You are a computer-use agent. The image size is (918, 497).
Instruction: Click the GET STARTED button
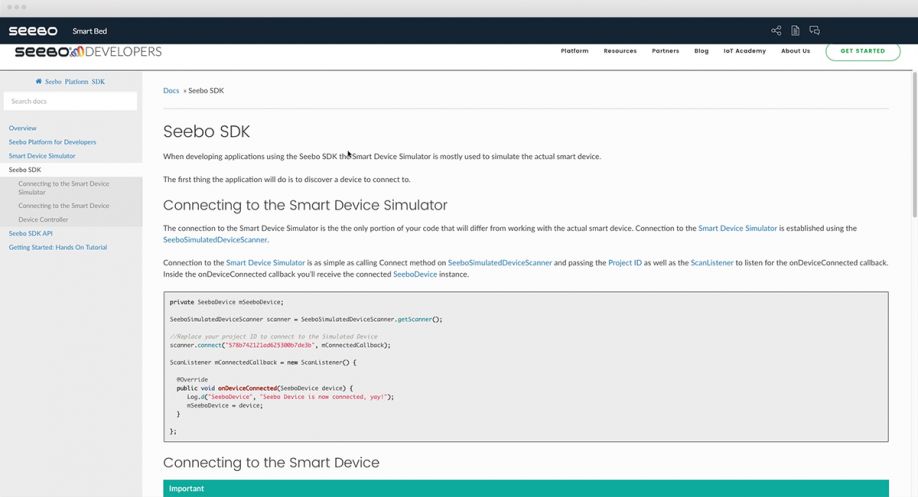tap(862, 51)
